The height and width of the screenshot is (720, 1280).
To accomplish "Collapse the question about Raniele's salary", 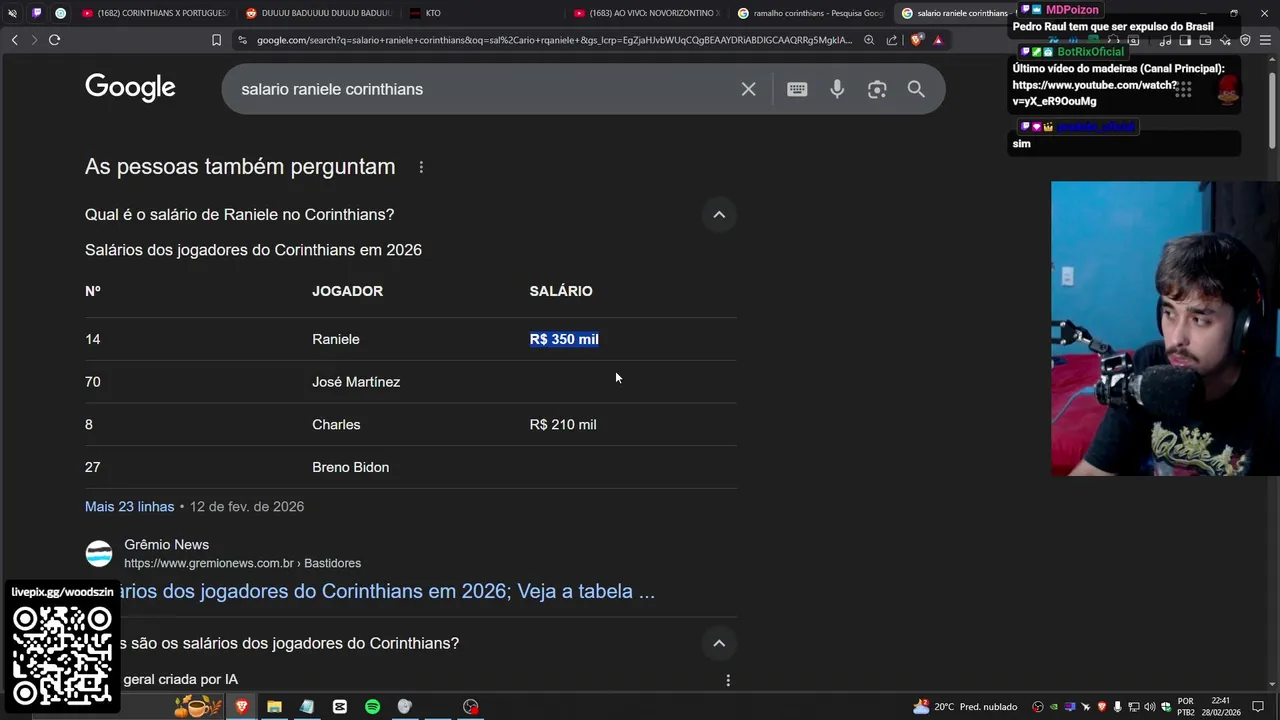I will [x=719, y=214].
